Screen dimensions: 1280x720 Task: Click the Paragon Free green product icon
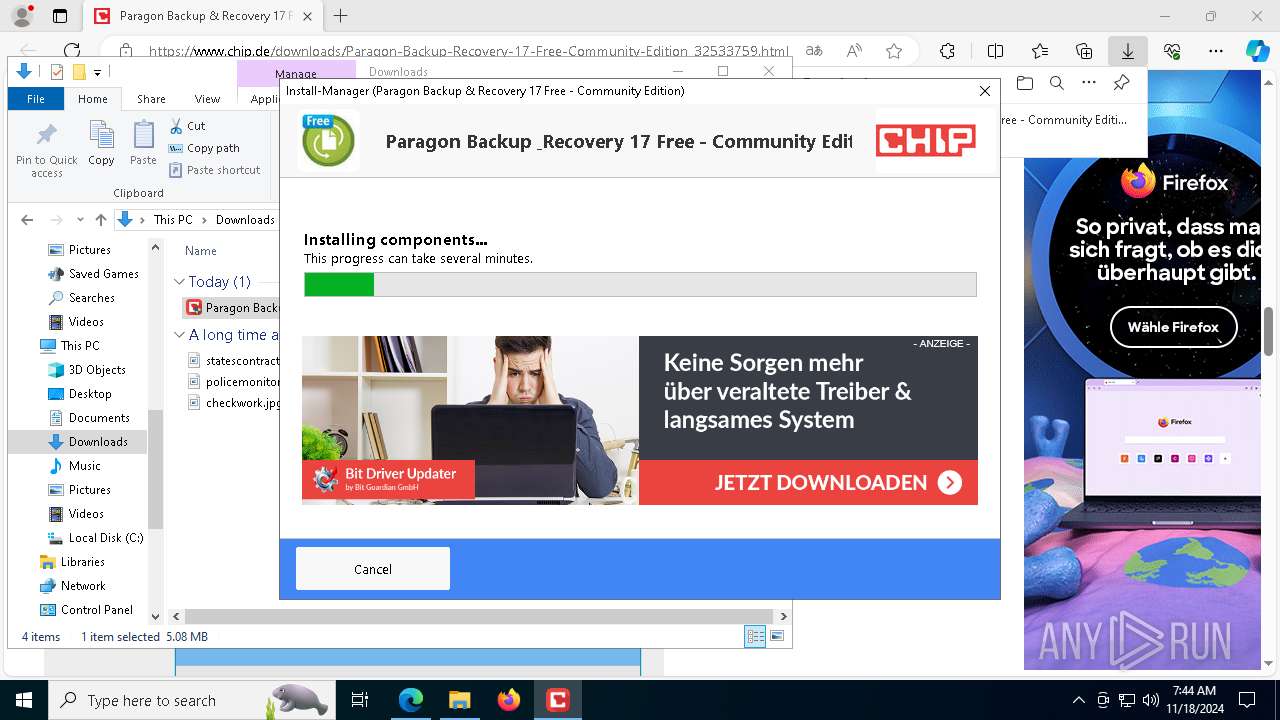(x=328, y=140)
